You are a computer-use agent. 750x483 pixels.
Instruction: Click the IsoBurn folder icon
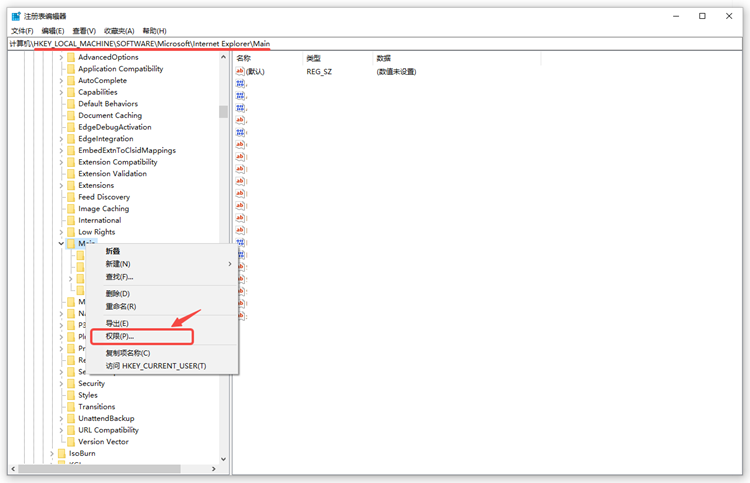61,453
